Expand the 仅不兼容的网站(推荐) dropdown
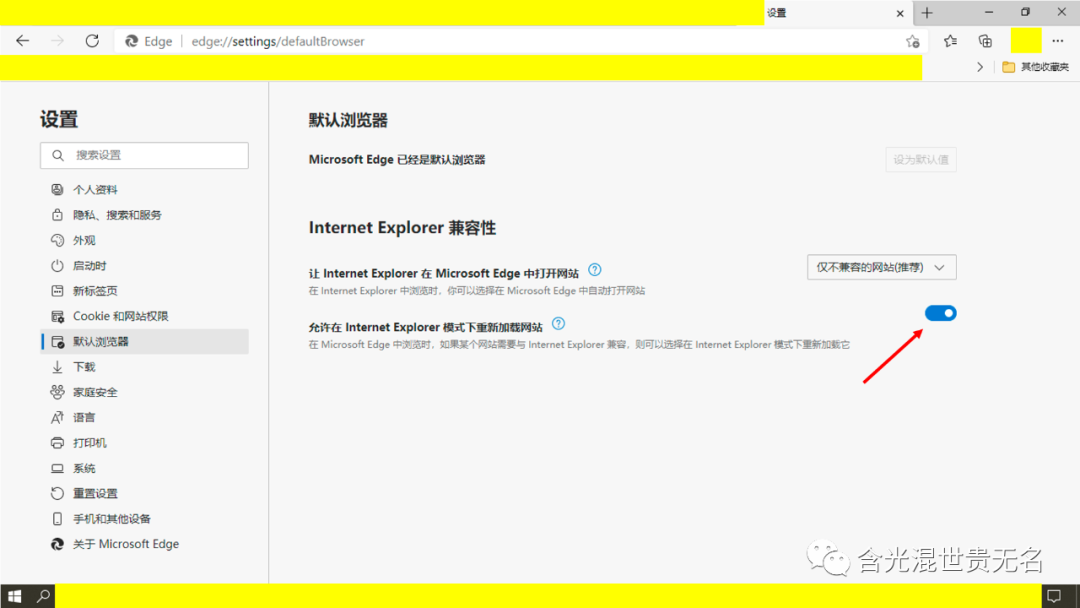Screen dimensions: 1080x608 click(881, 267)
